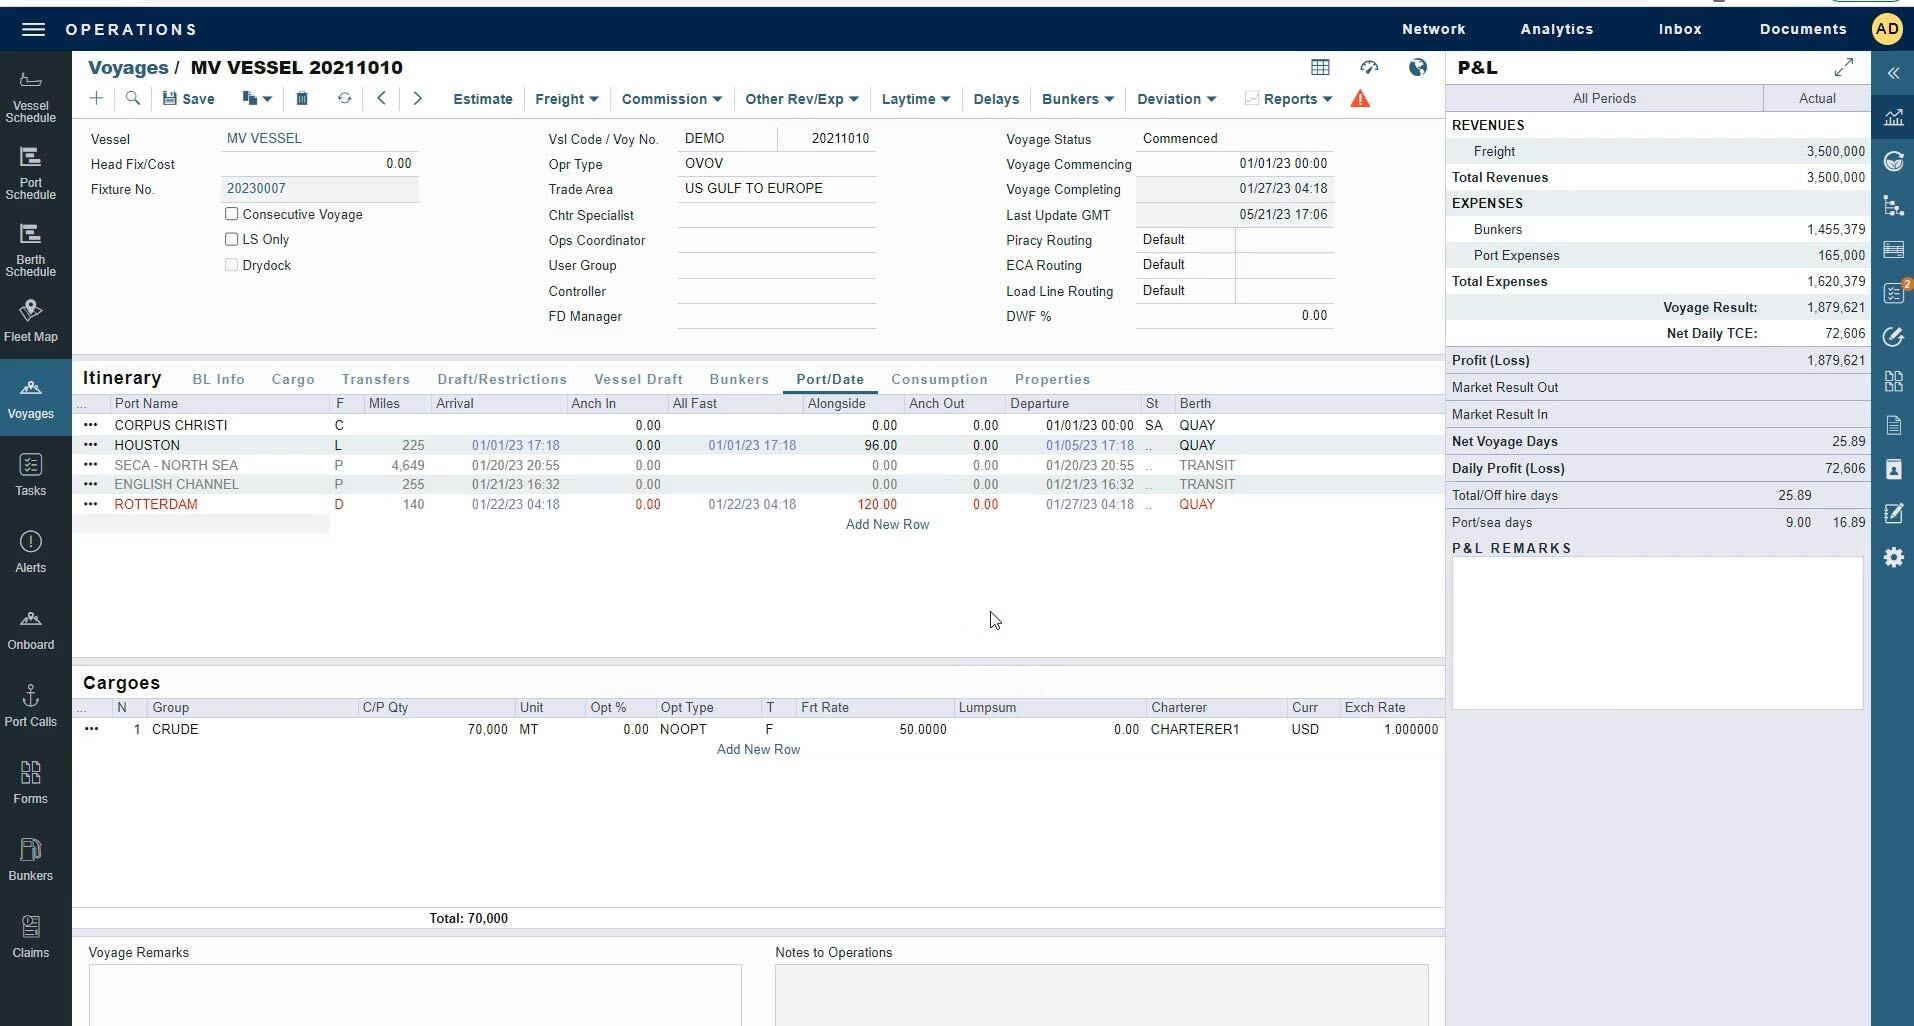Expand Other Rev/Exp dropdown

[801, 99]
